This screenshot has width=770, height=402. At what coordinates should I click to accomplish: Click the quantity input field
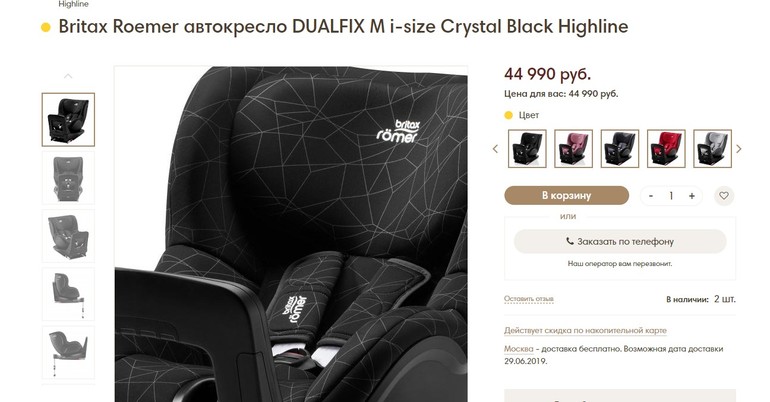tap(671, 196)
